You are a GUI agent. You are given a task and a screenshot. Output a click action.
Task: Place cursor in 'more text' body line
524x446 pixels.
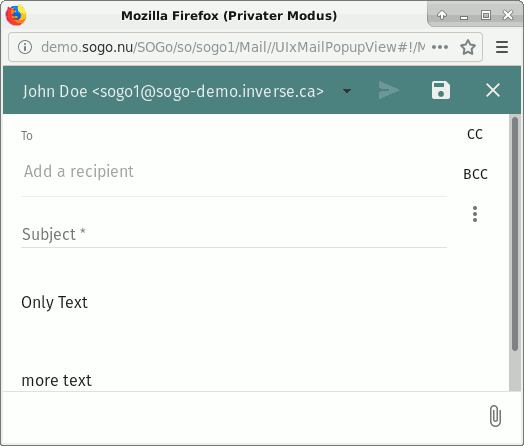56,380
